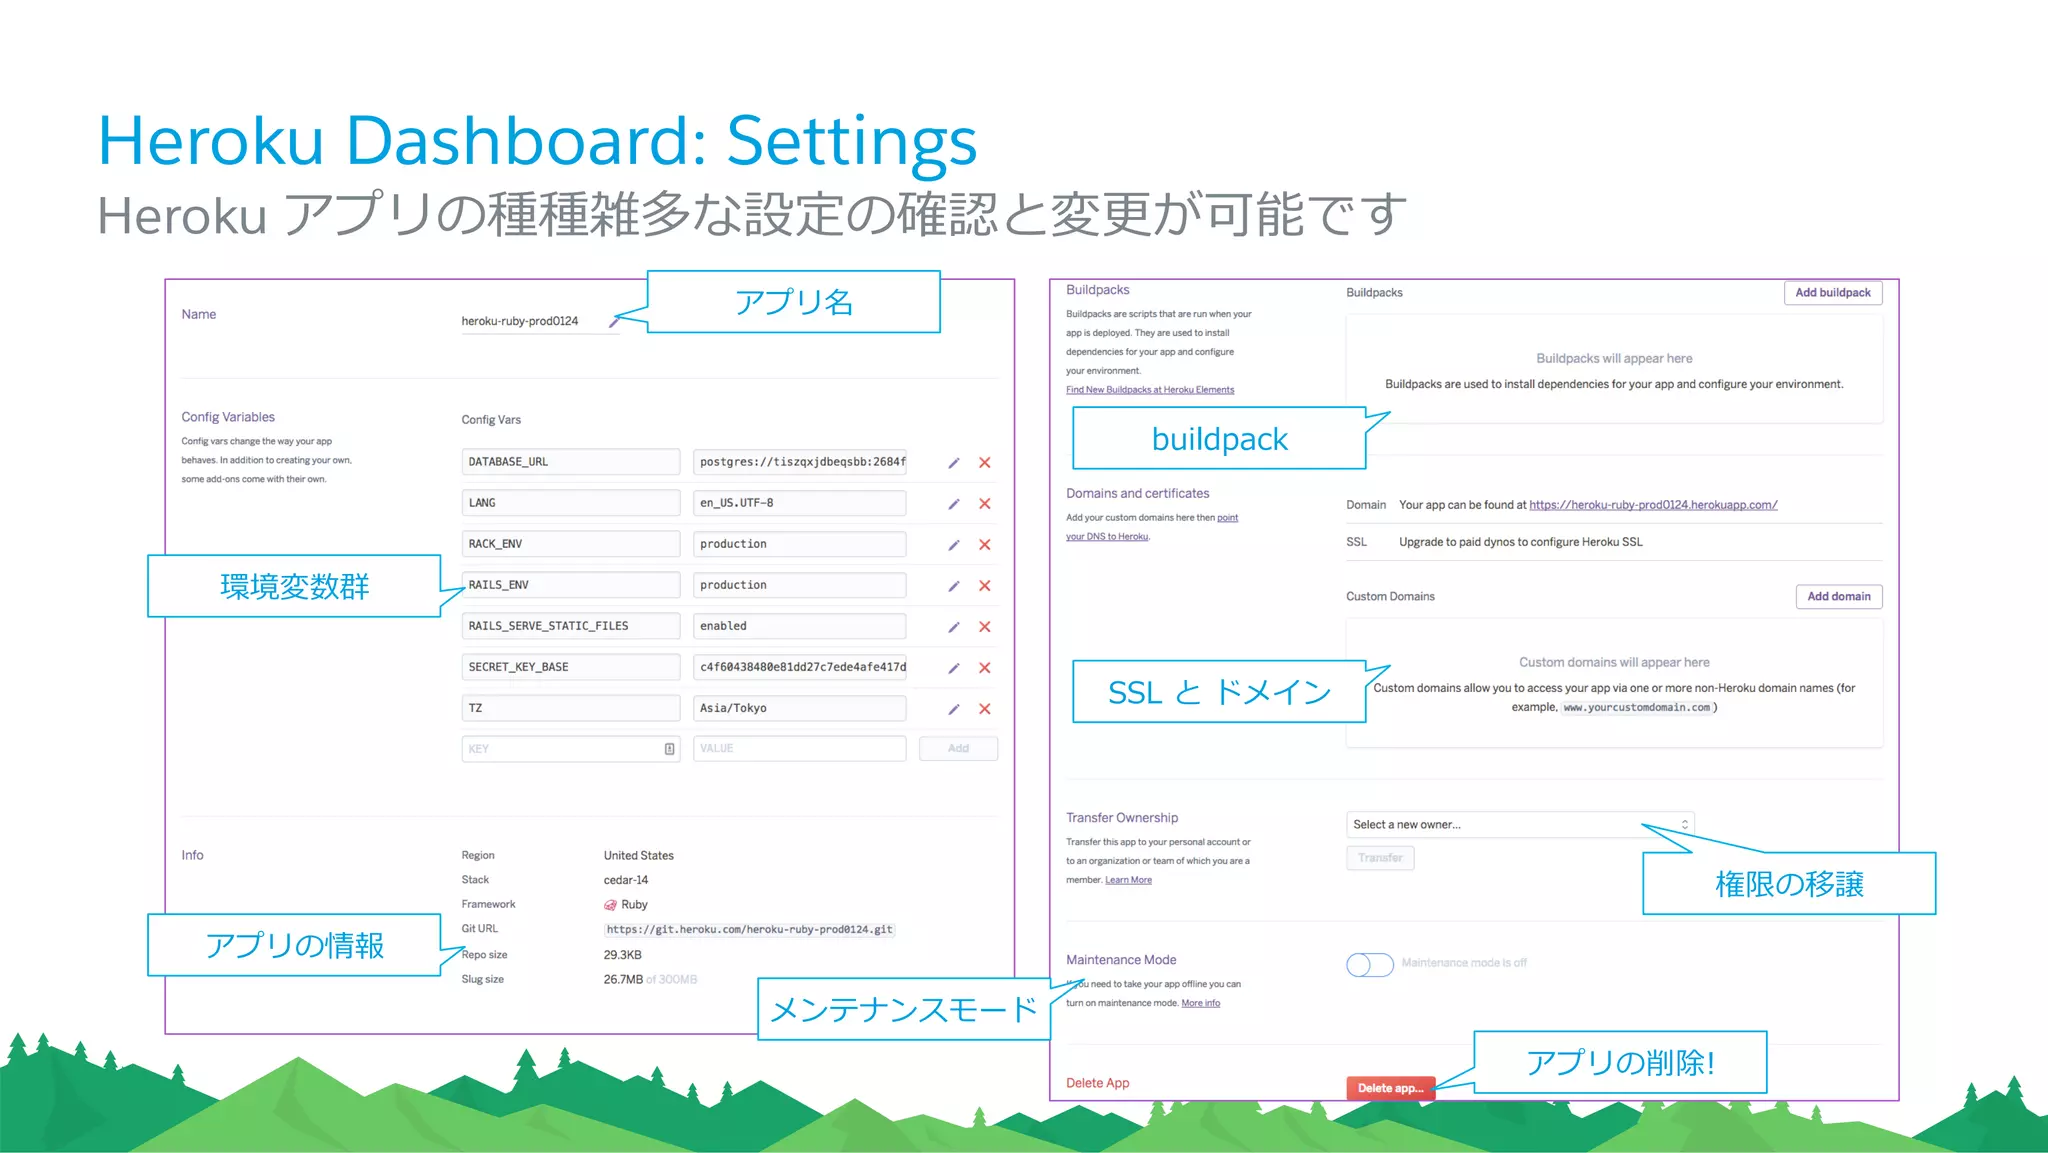Image resolution: width=2048 pixels, height=1153 pixels.
Task: Follow the point your DNS to Heroku link
Action: [x=1152, y=527]
